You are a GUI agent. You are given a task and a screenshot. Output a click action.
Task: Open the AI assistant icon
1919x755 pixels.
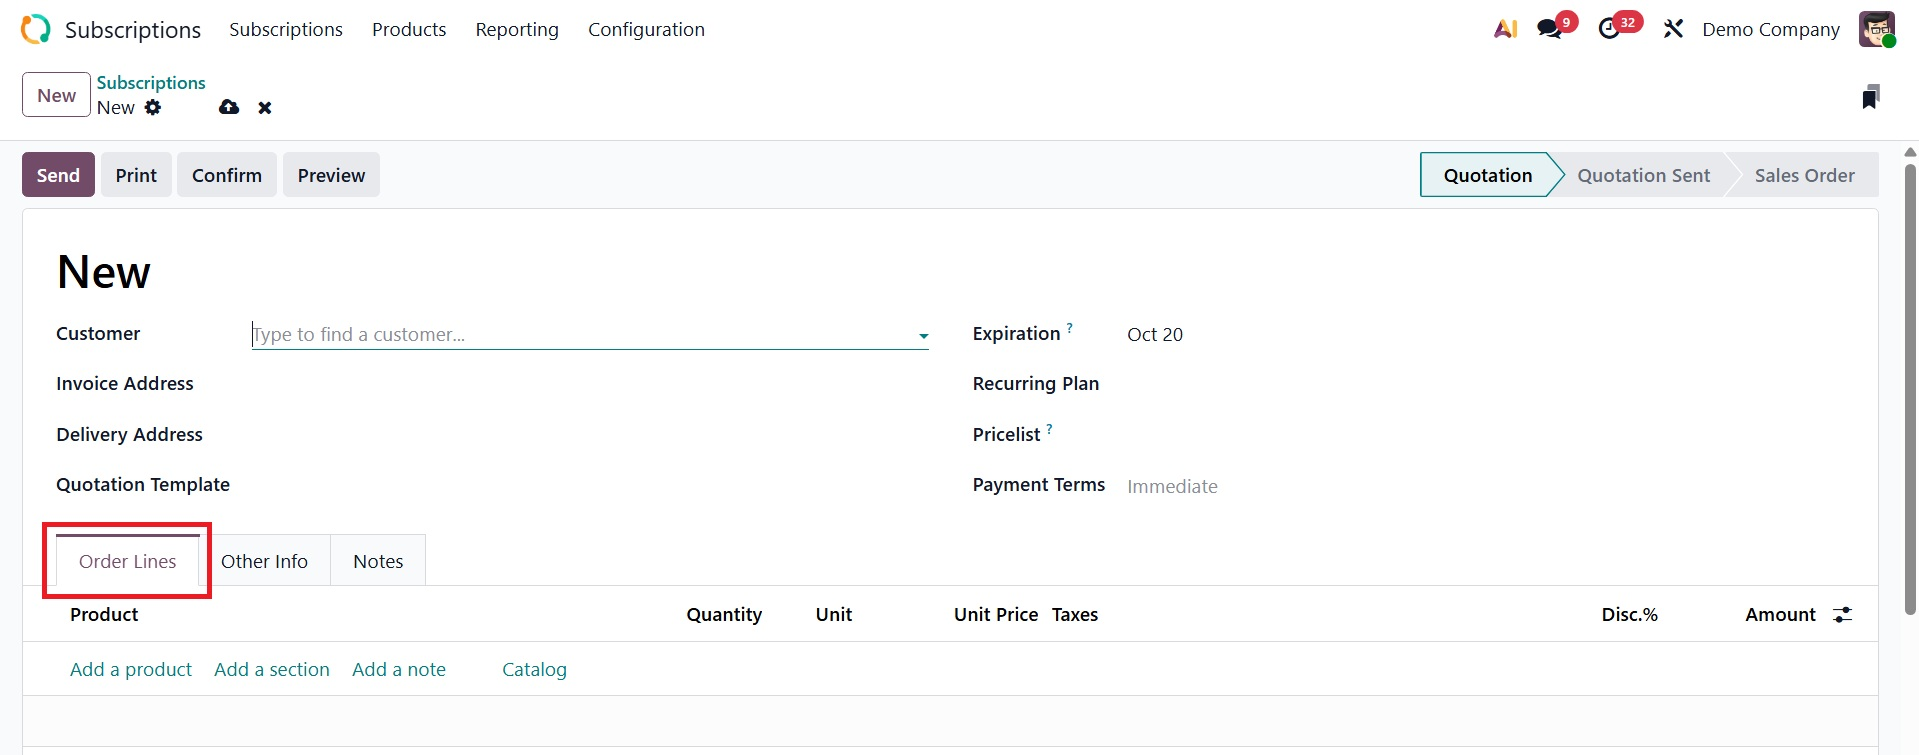1505,29
